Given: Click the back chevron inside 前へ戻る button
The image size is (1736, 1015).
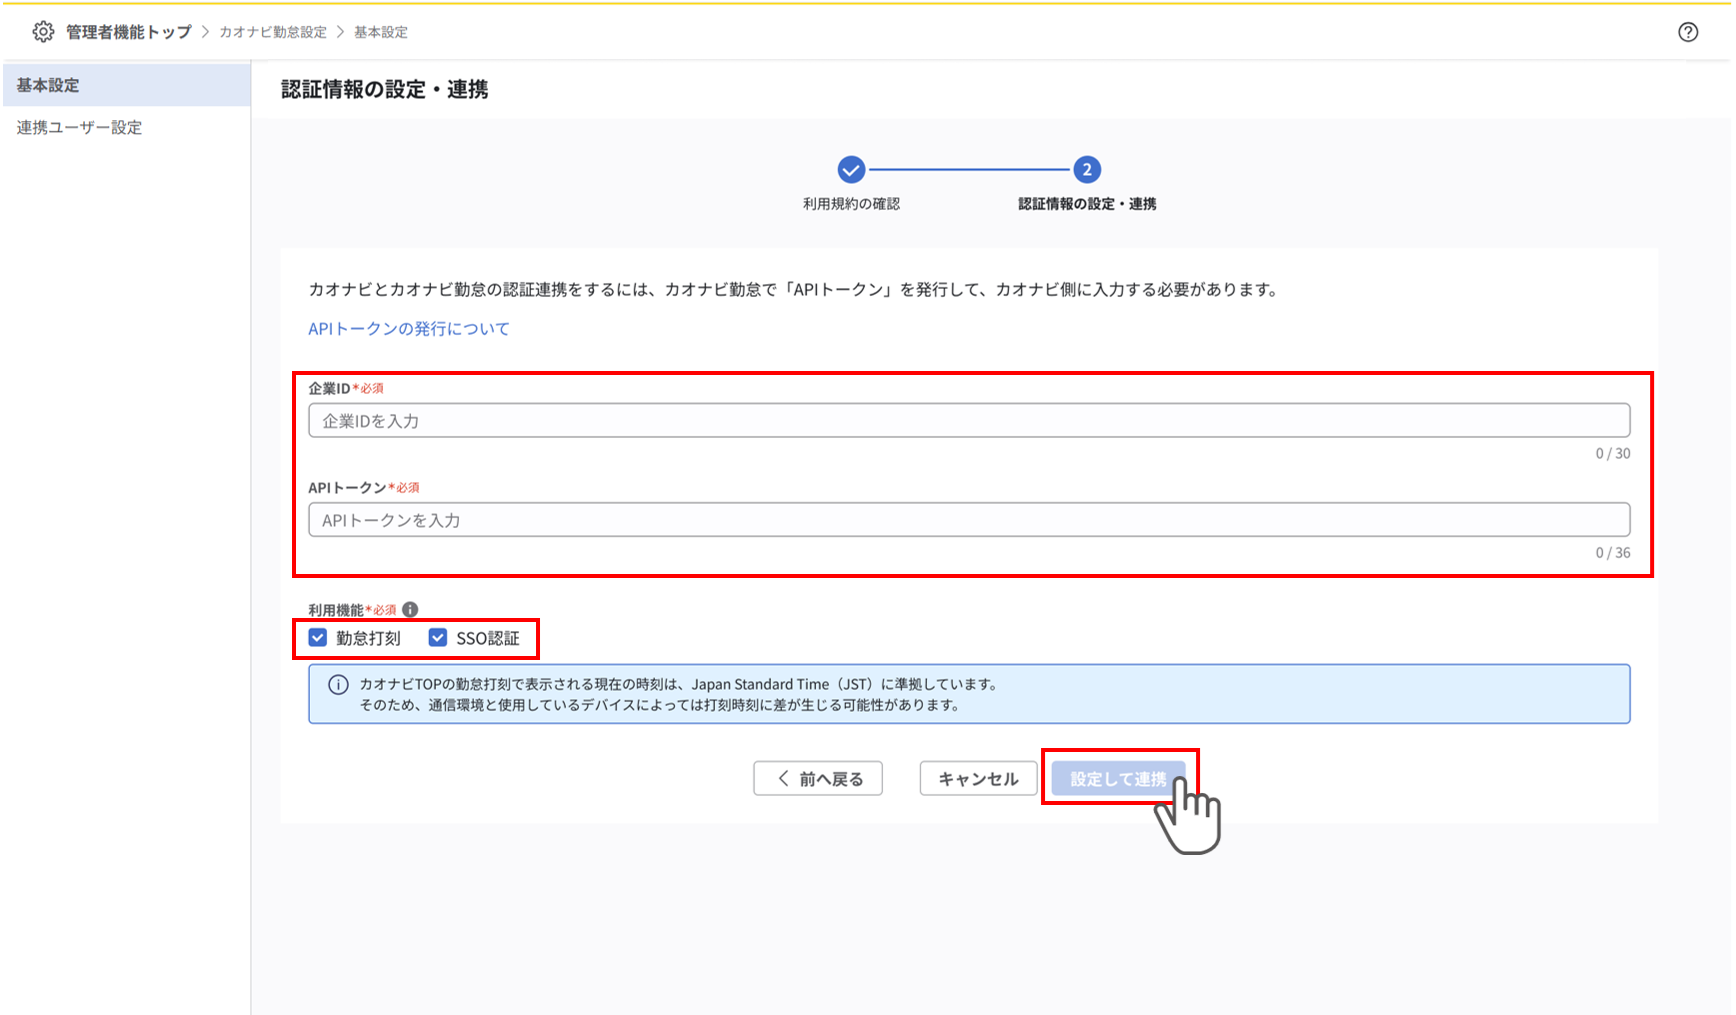Looking at the screenshot, I should click(782, 778).
